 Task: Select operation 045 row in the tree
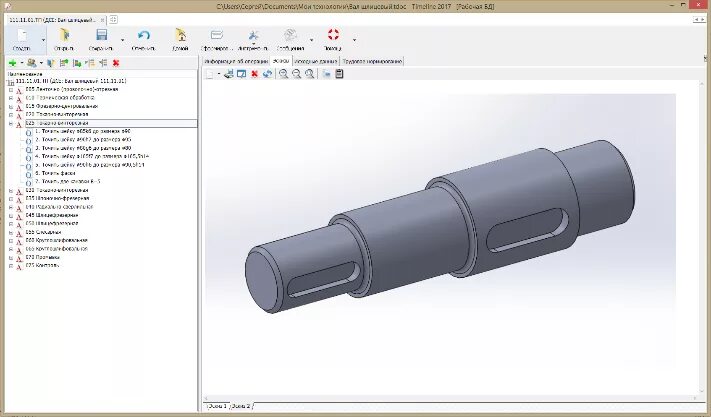point(52,216)
